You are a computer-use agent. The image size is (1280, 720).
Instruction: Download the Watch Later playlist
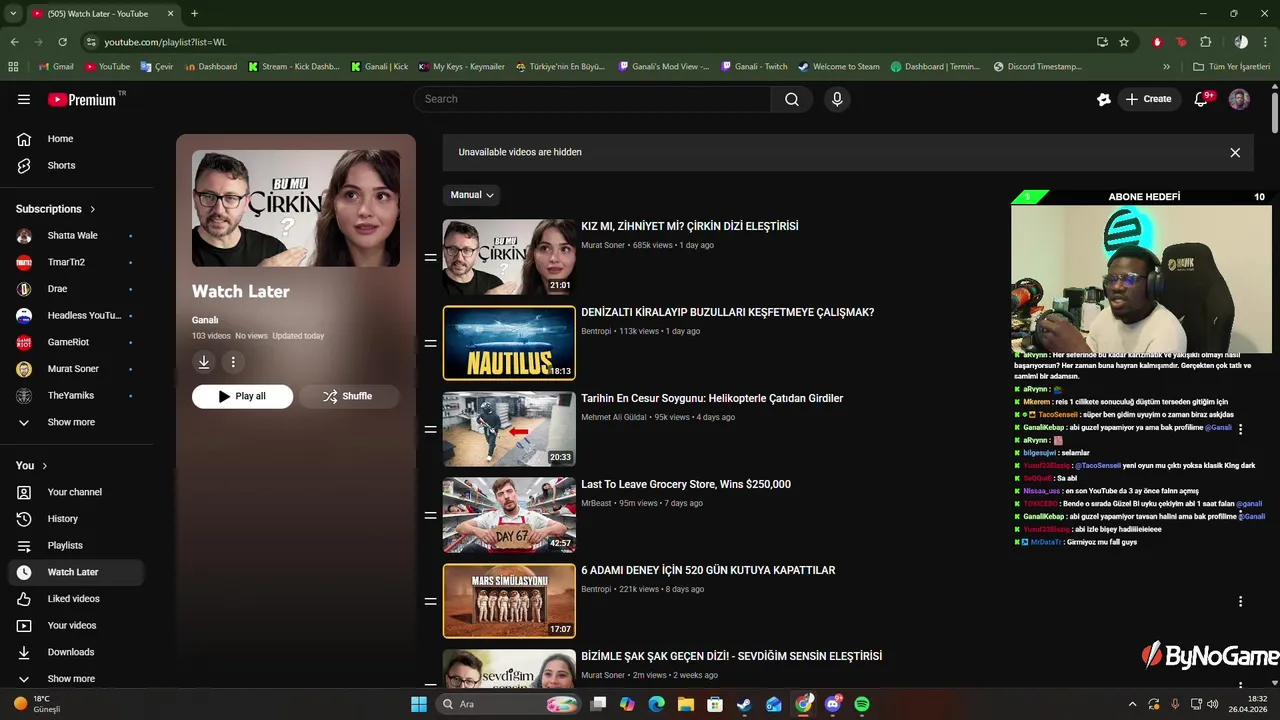click(x=204, y=362)
